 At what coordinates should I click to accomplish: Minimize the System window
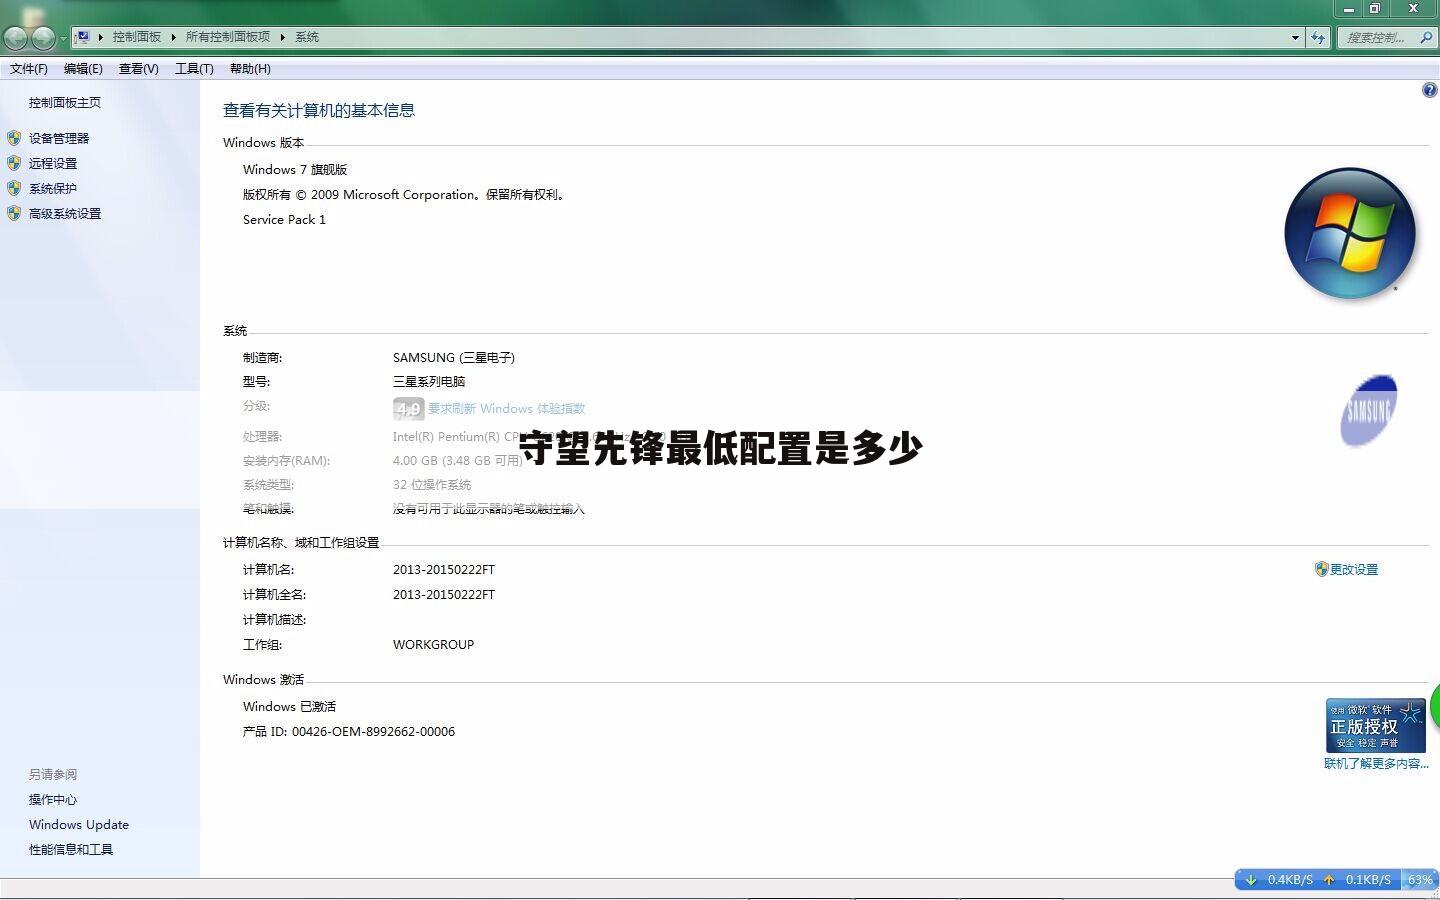(x=1349, y=9)
